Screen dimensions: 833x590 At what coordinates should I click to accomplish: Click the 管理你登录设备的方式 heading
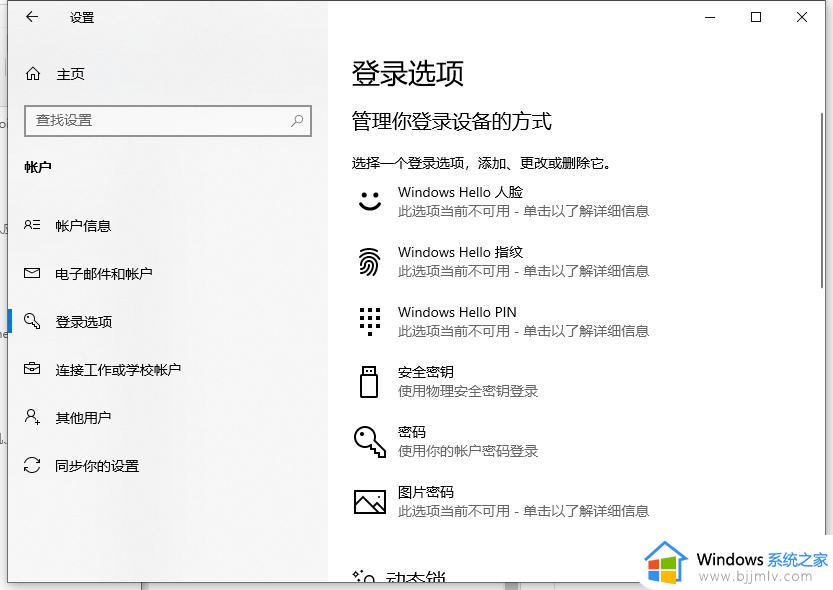[x=452, y=122]
